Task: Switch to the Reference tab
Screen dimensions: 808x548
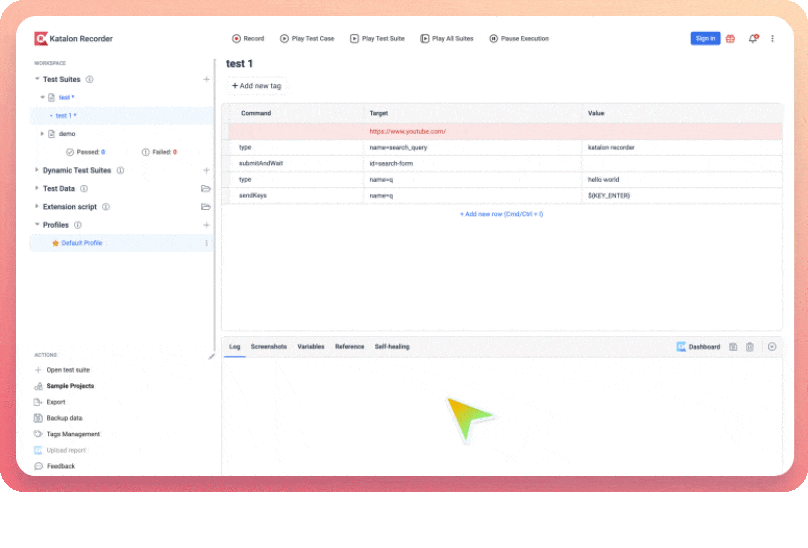Action: coord(349,346)
